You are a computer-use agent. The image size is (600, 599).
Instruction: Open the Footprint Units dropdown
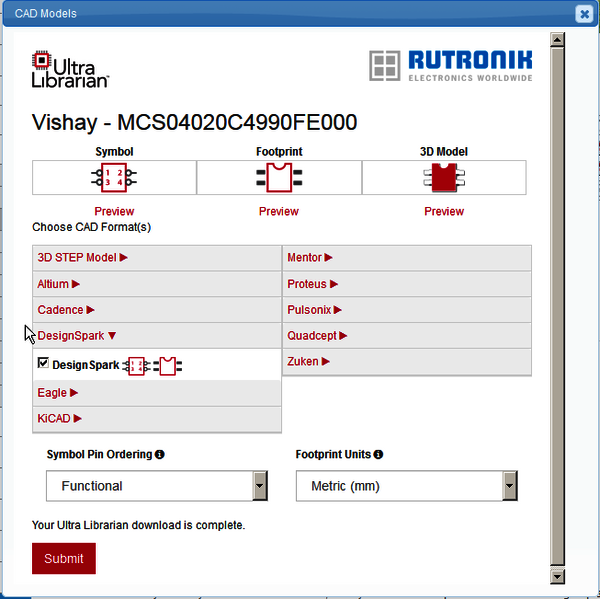point(407,486)
